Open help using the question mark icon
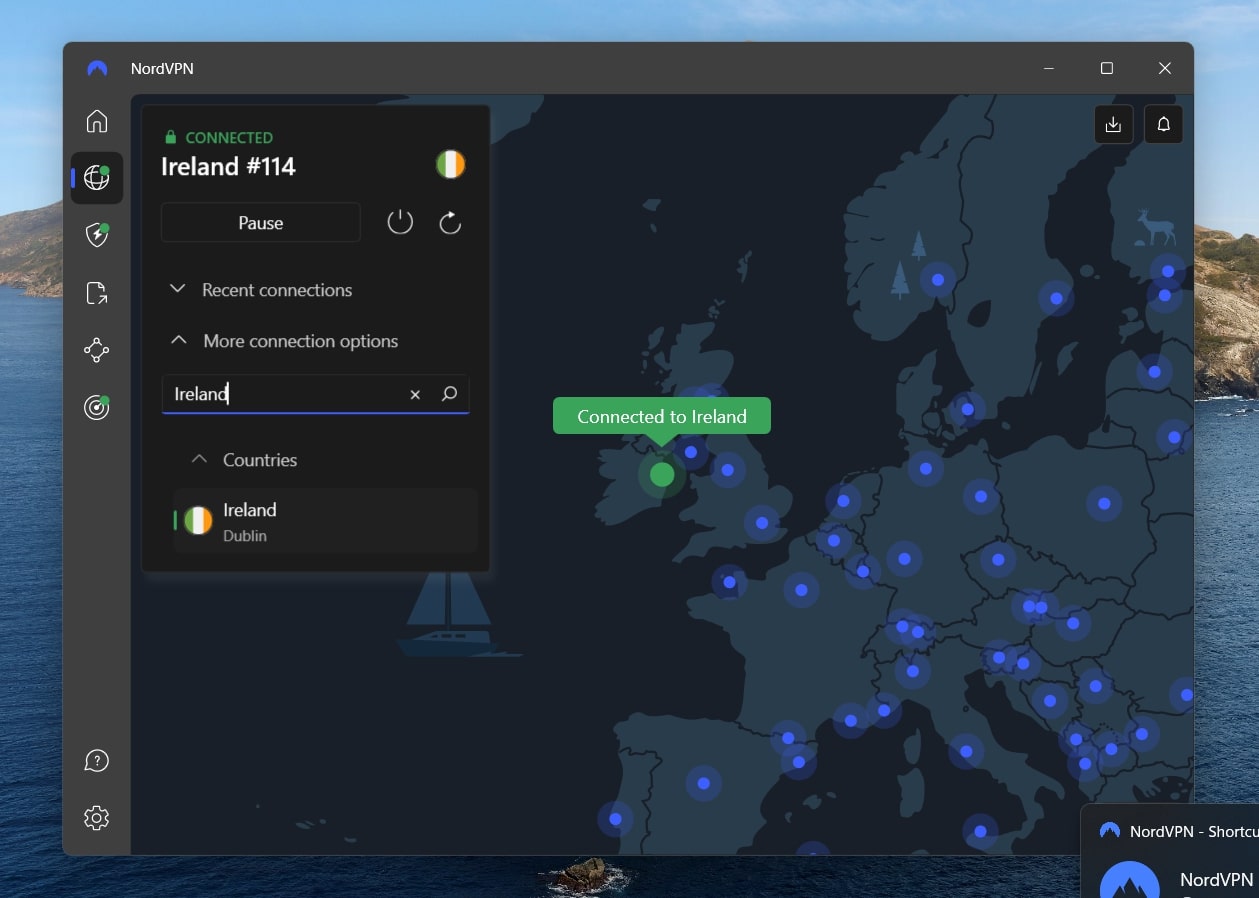 coord(96,761)
